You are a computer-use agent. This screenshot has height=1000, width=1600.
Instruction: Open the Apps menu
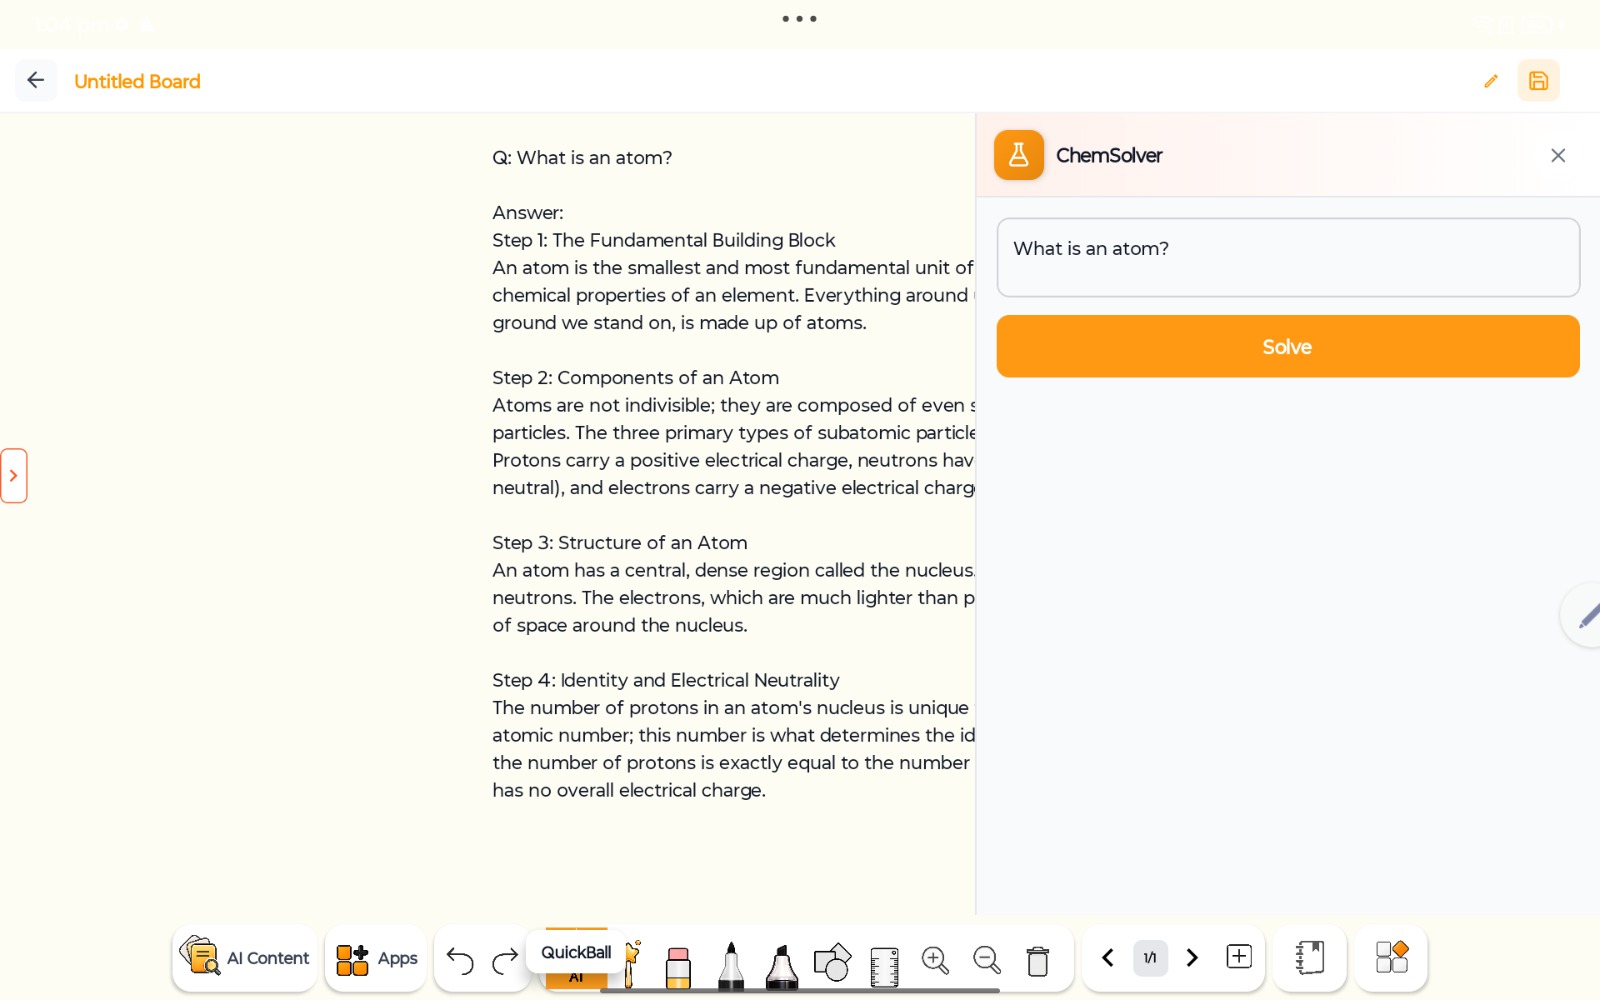[377, 958]
